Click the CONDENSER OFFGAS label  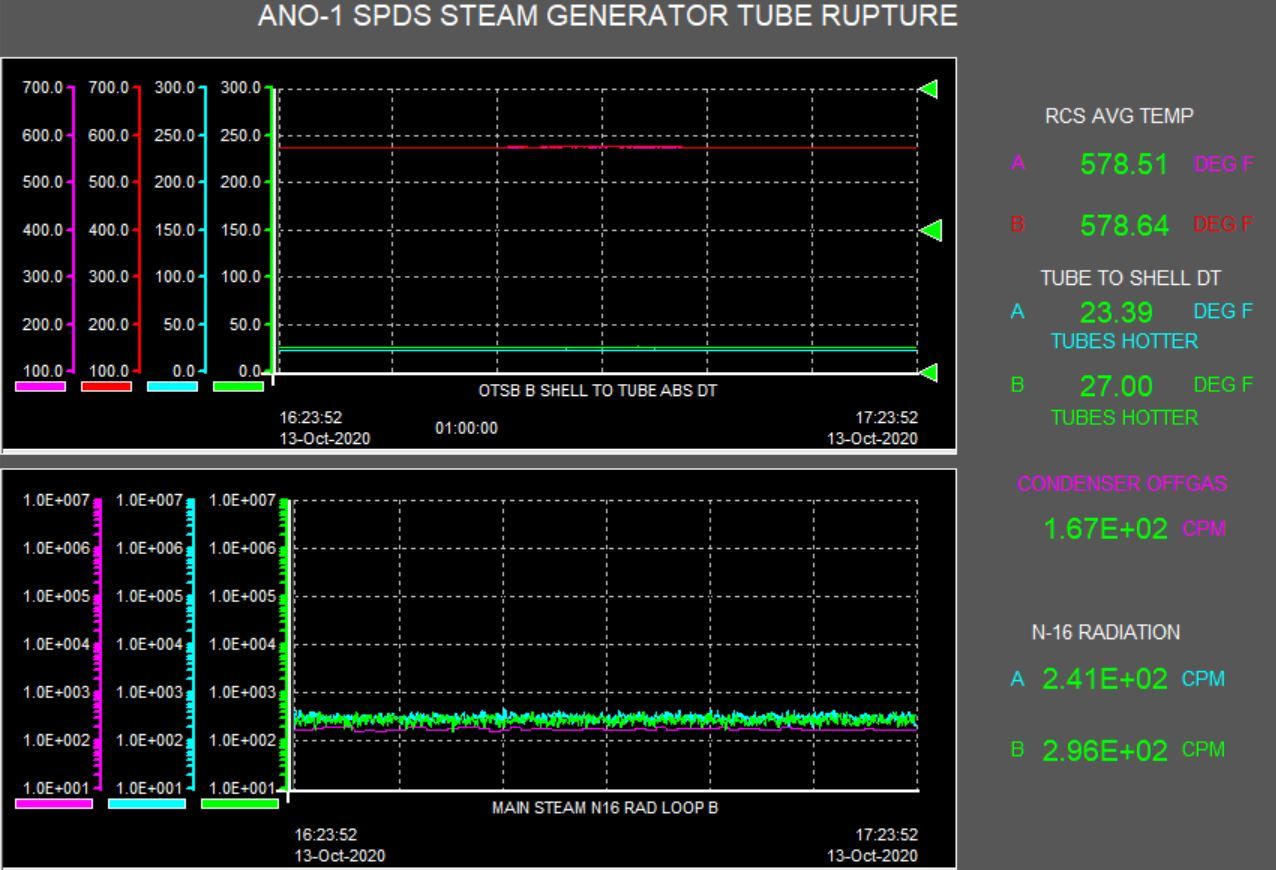click(1122, 484)
